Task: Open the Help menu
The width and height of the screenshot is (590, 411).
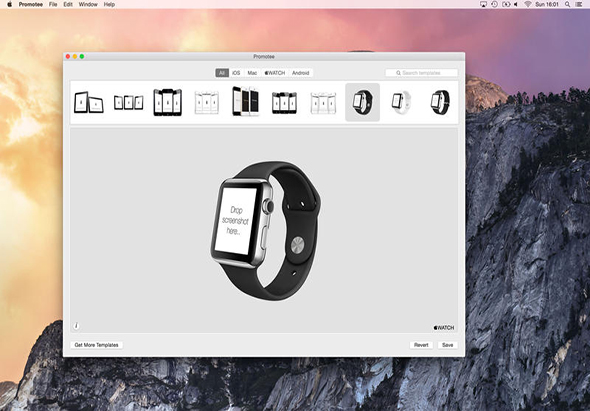Action: [x=109, y=4]
